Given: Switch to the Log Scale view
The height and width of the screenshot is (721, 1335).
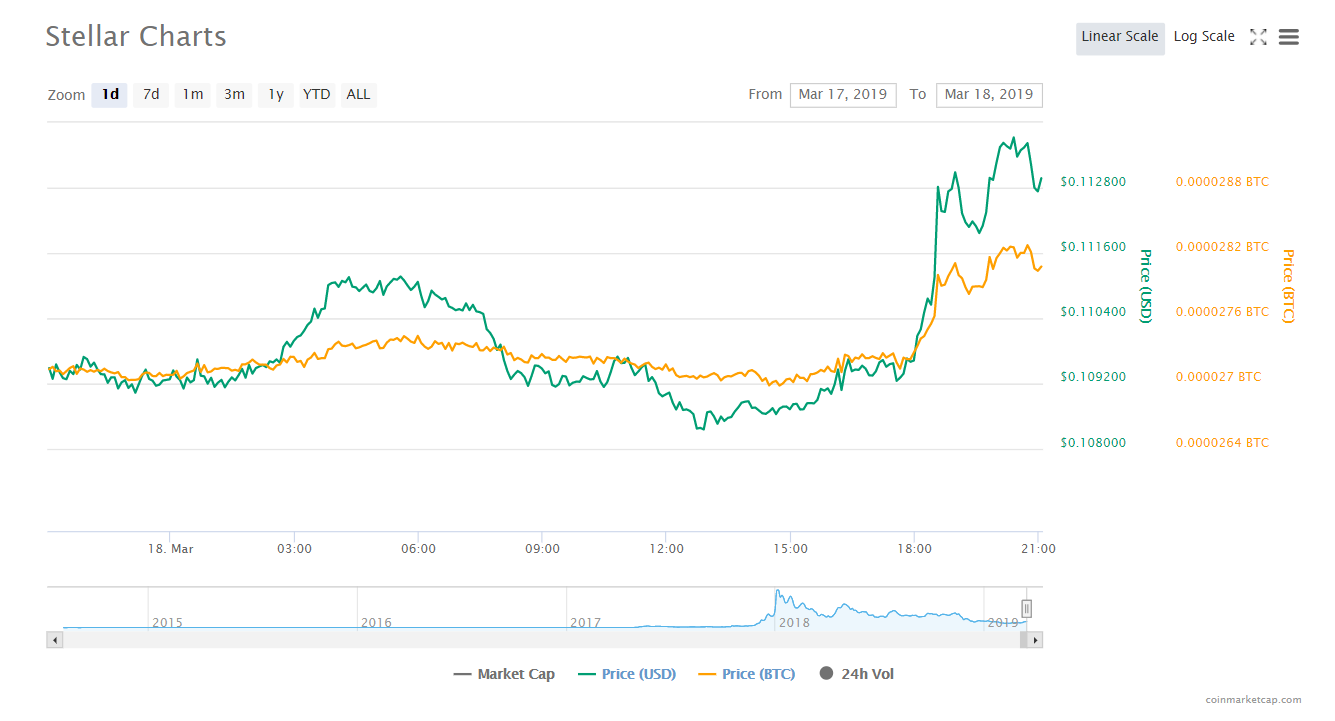Looking at the screenshot, I should [x=1204, y=36].
